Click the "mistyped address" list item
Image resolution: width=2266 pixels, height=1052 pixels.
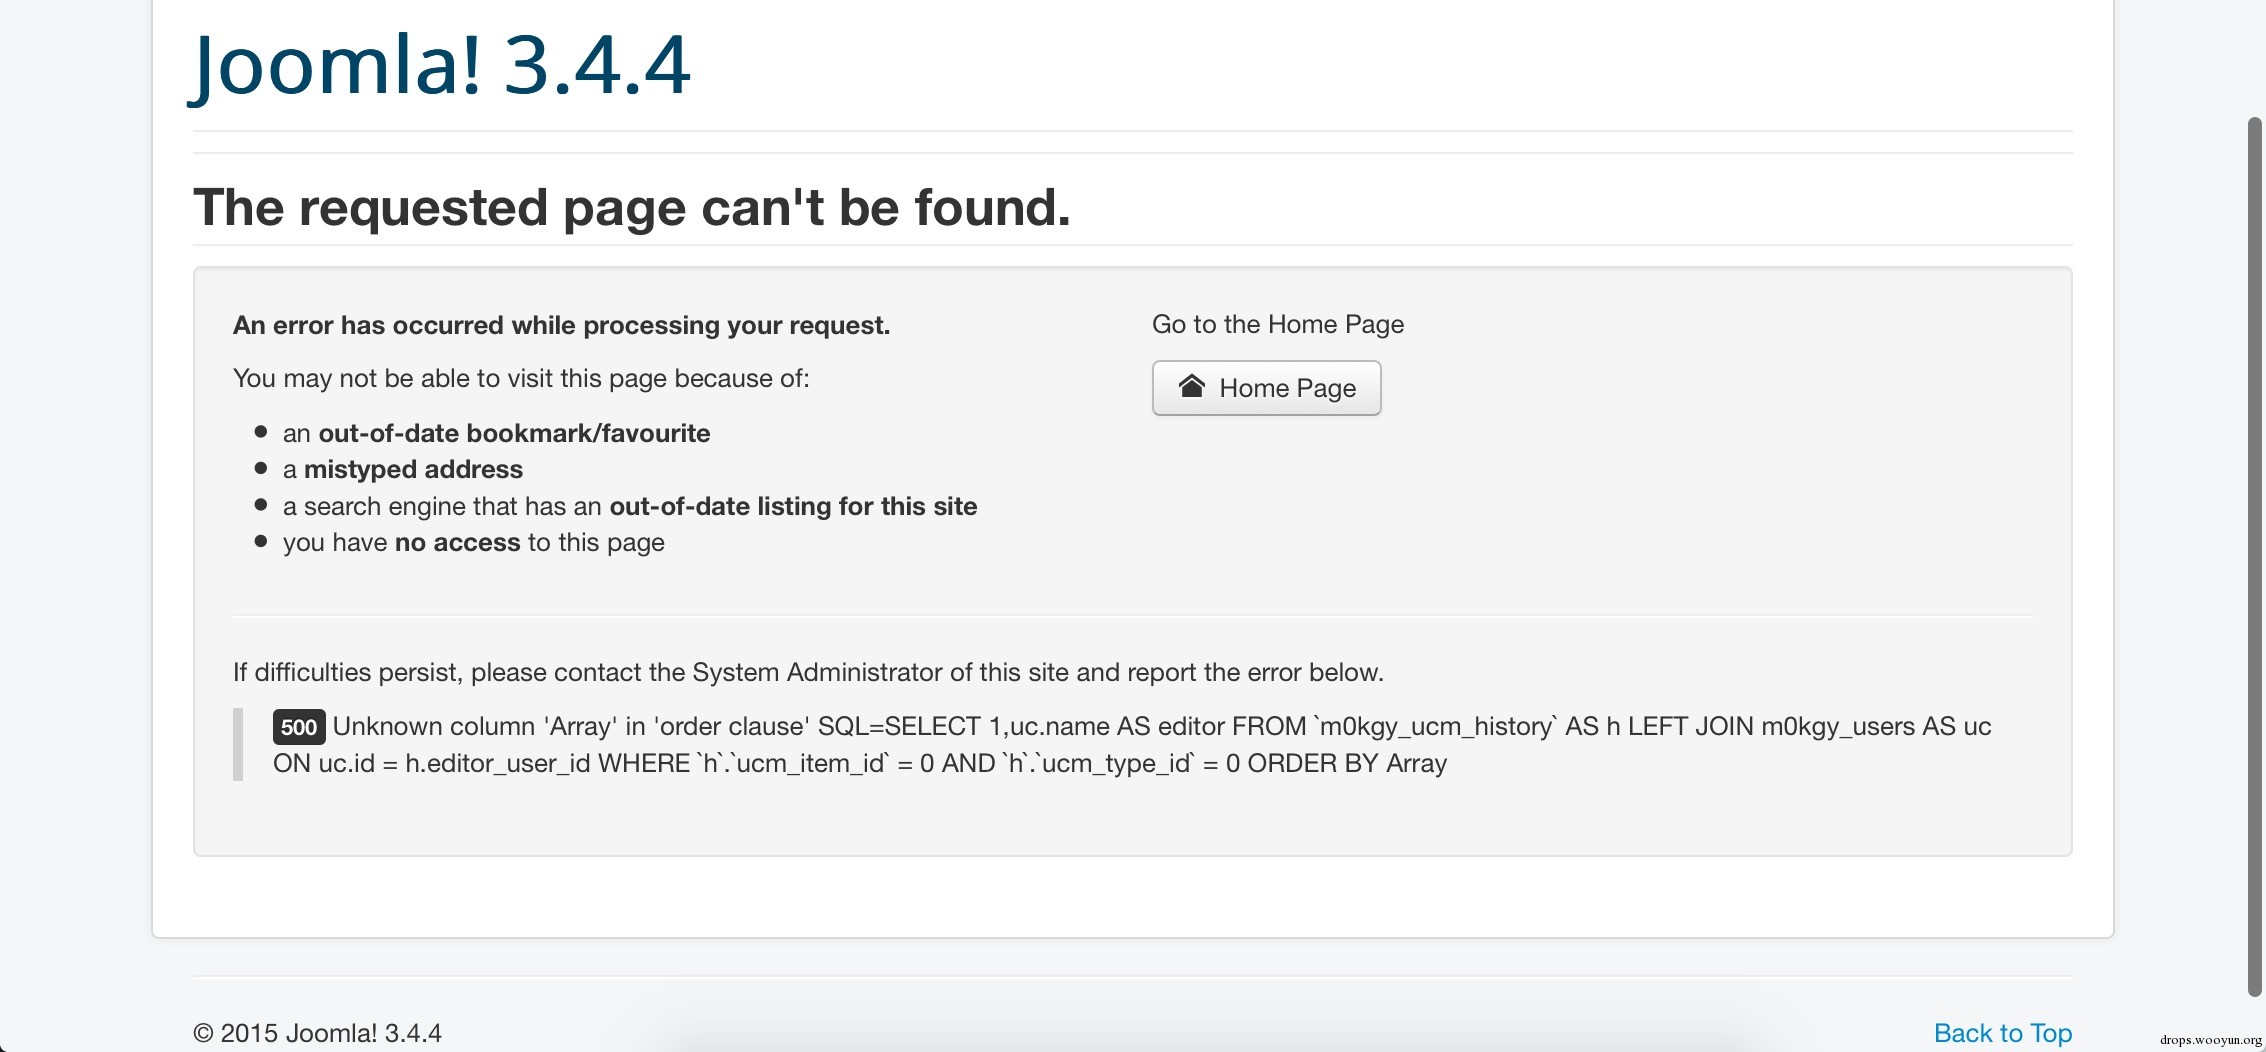403,469
